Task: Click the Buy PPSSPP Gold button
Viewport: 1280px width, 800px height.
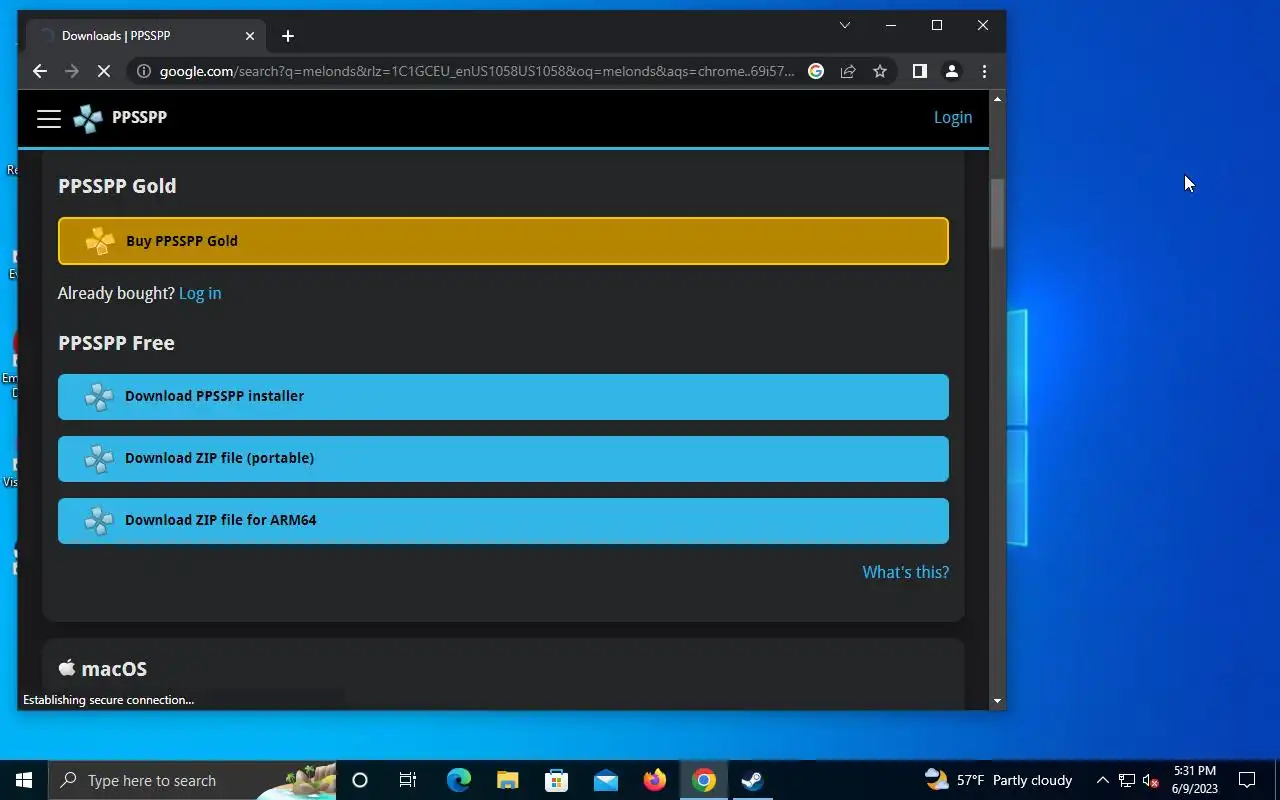Action: [x=503, y=241]
